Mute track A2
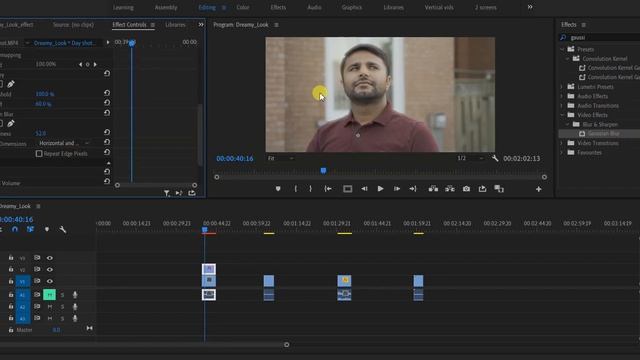 tap(49, 307)
